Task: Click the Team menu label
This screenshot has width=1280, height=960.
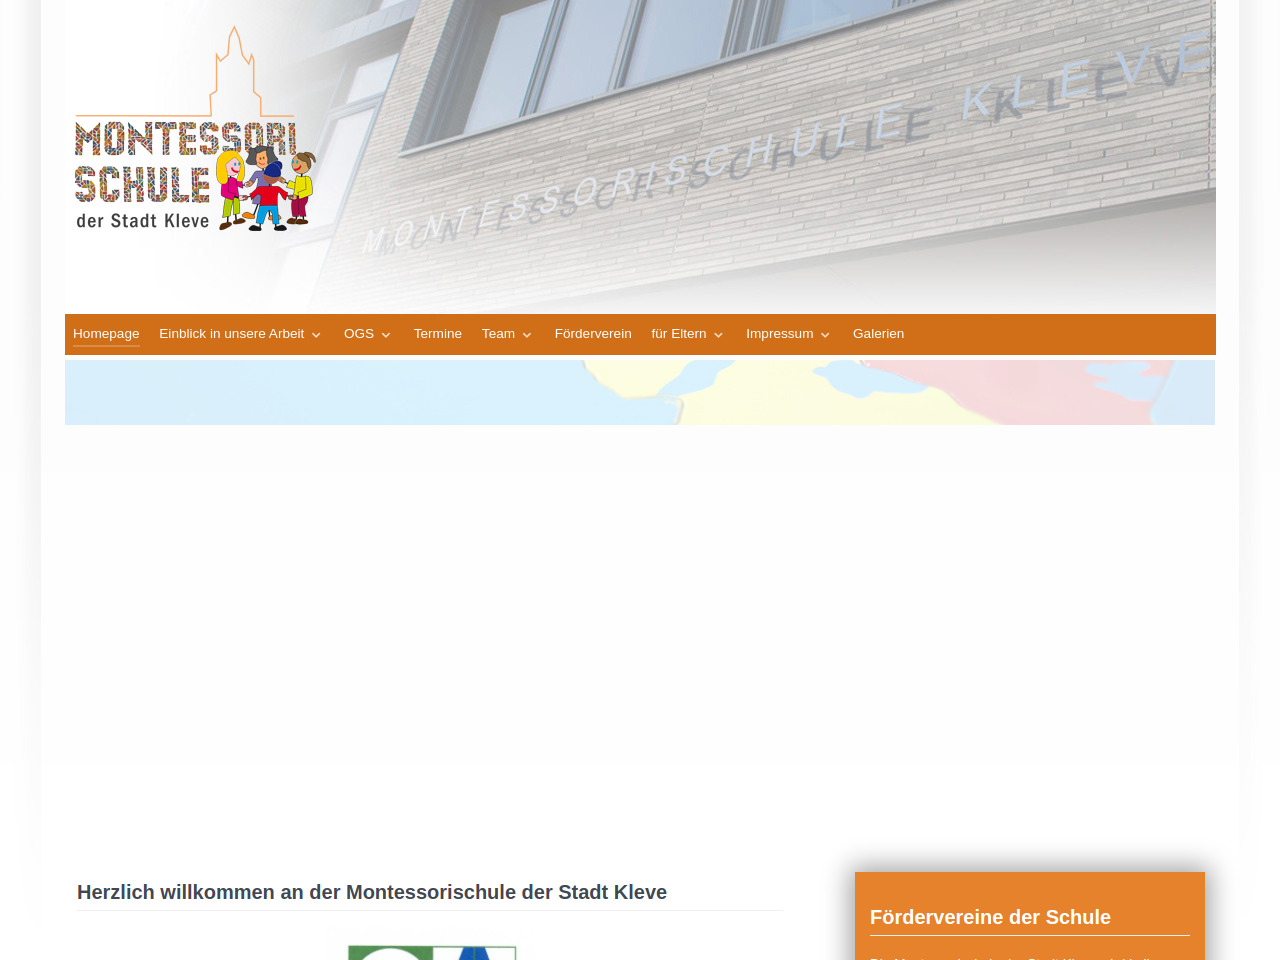Action: (498, 334)
